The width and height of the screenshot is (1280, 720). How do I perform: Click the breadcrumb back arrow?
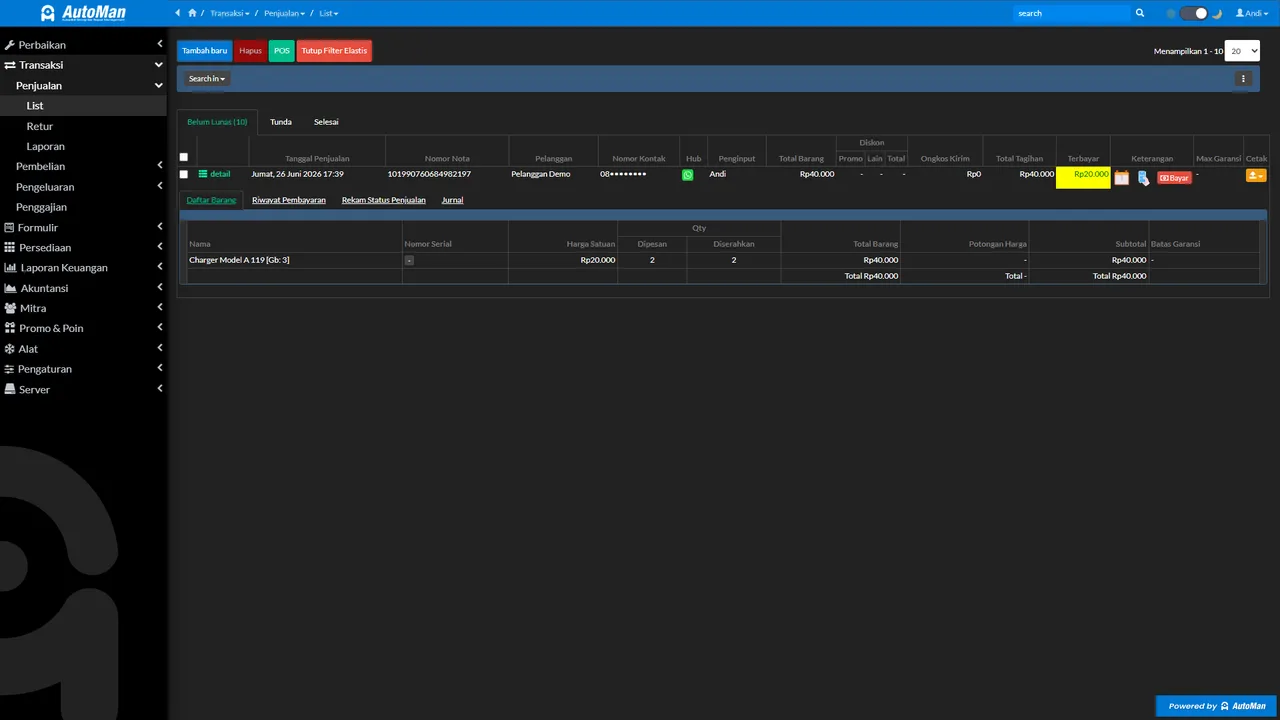pyautogui.click(x=178, y=13)
